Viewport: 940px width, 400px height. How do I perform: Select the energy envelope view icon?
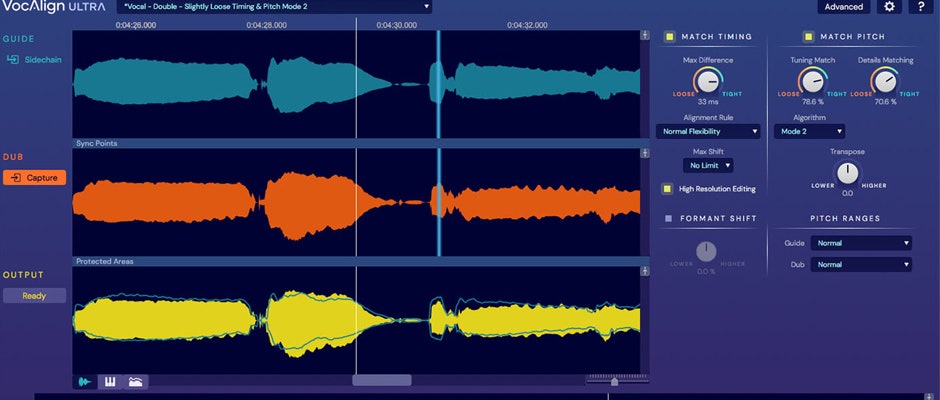(x=135, y=381)
